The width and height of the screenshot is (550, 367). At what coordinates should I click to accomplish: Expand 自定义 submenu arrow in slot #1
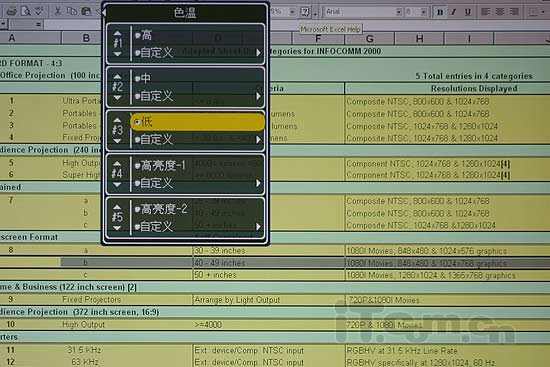point(259,53)
